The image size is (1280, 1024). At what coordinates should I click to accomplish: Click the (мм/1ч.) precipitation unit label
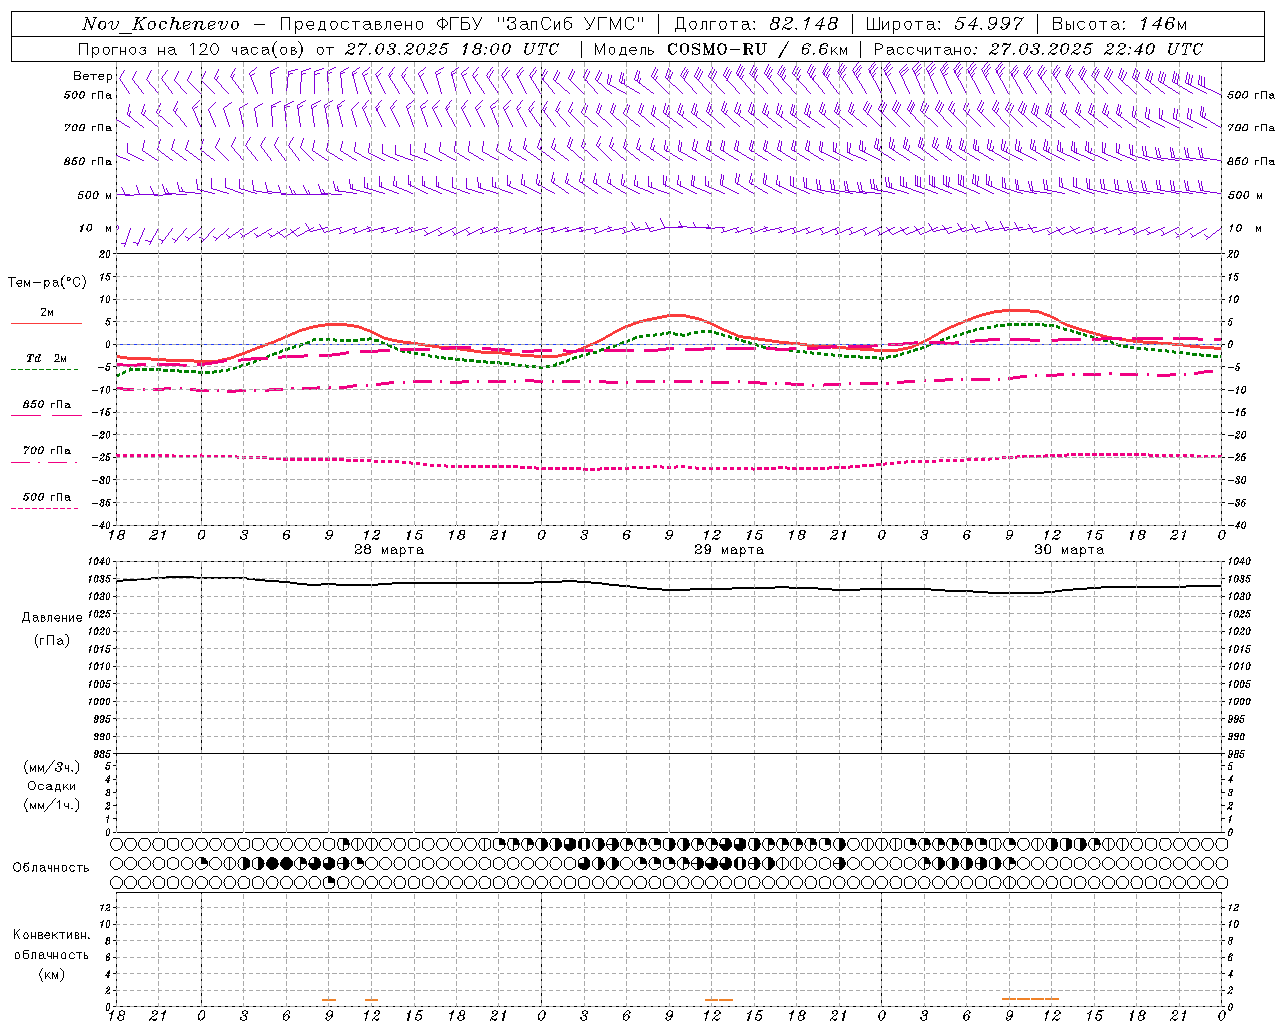[x=51, y=805]
